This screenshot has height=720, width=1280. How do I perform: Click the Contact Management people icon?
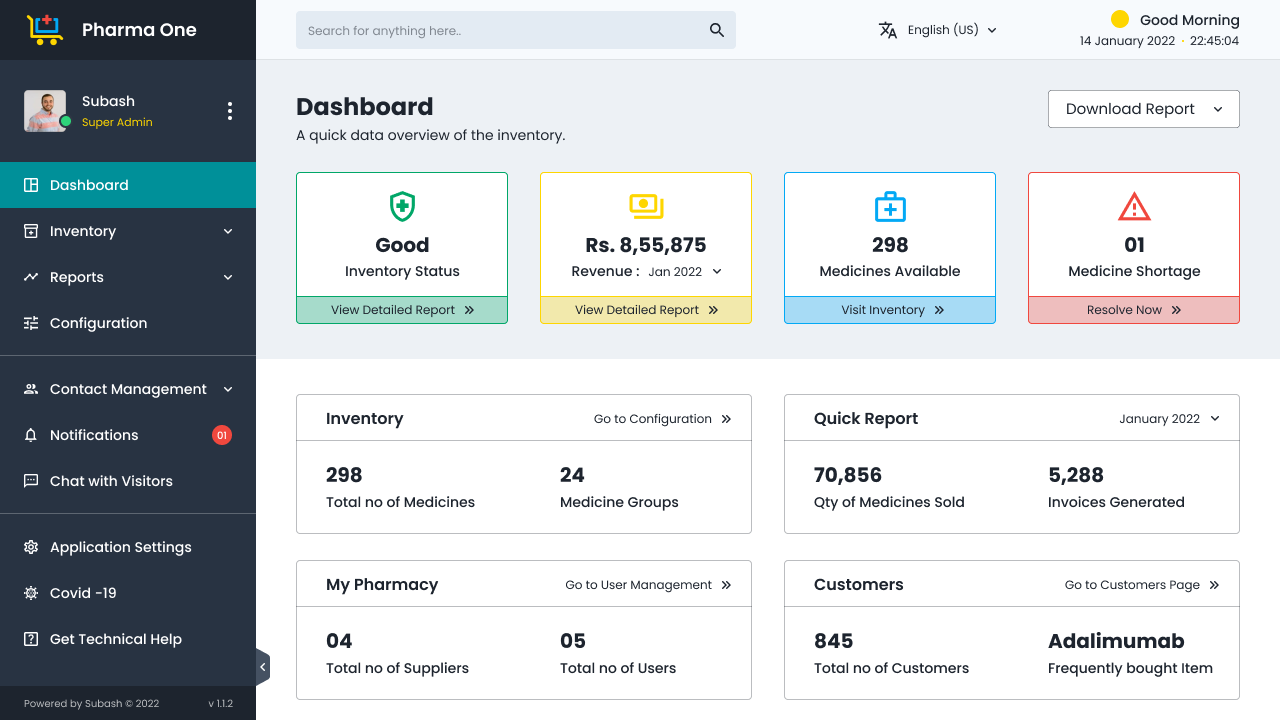(31, 389)
